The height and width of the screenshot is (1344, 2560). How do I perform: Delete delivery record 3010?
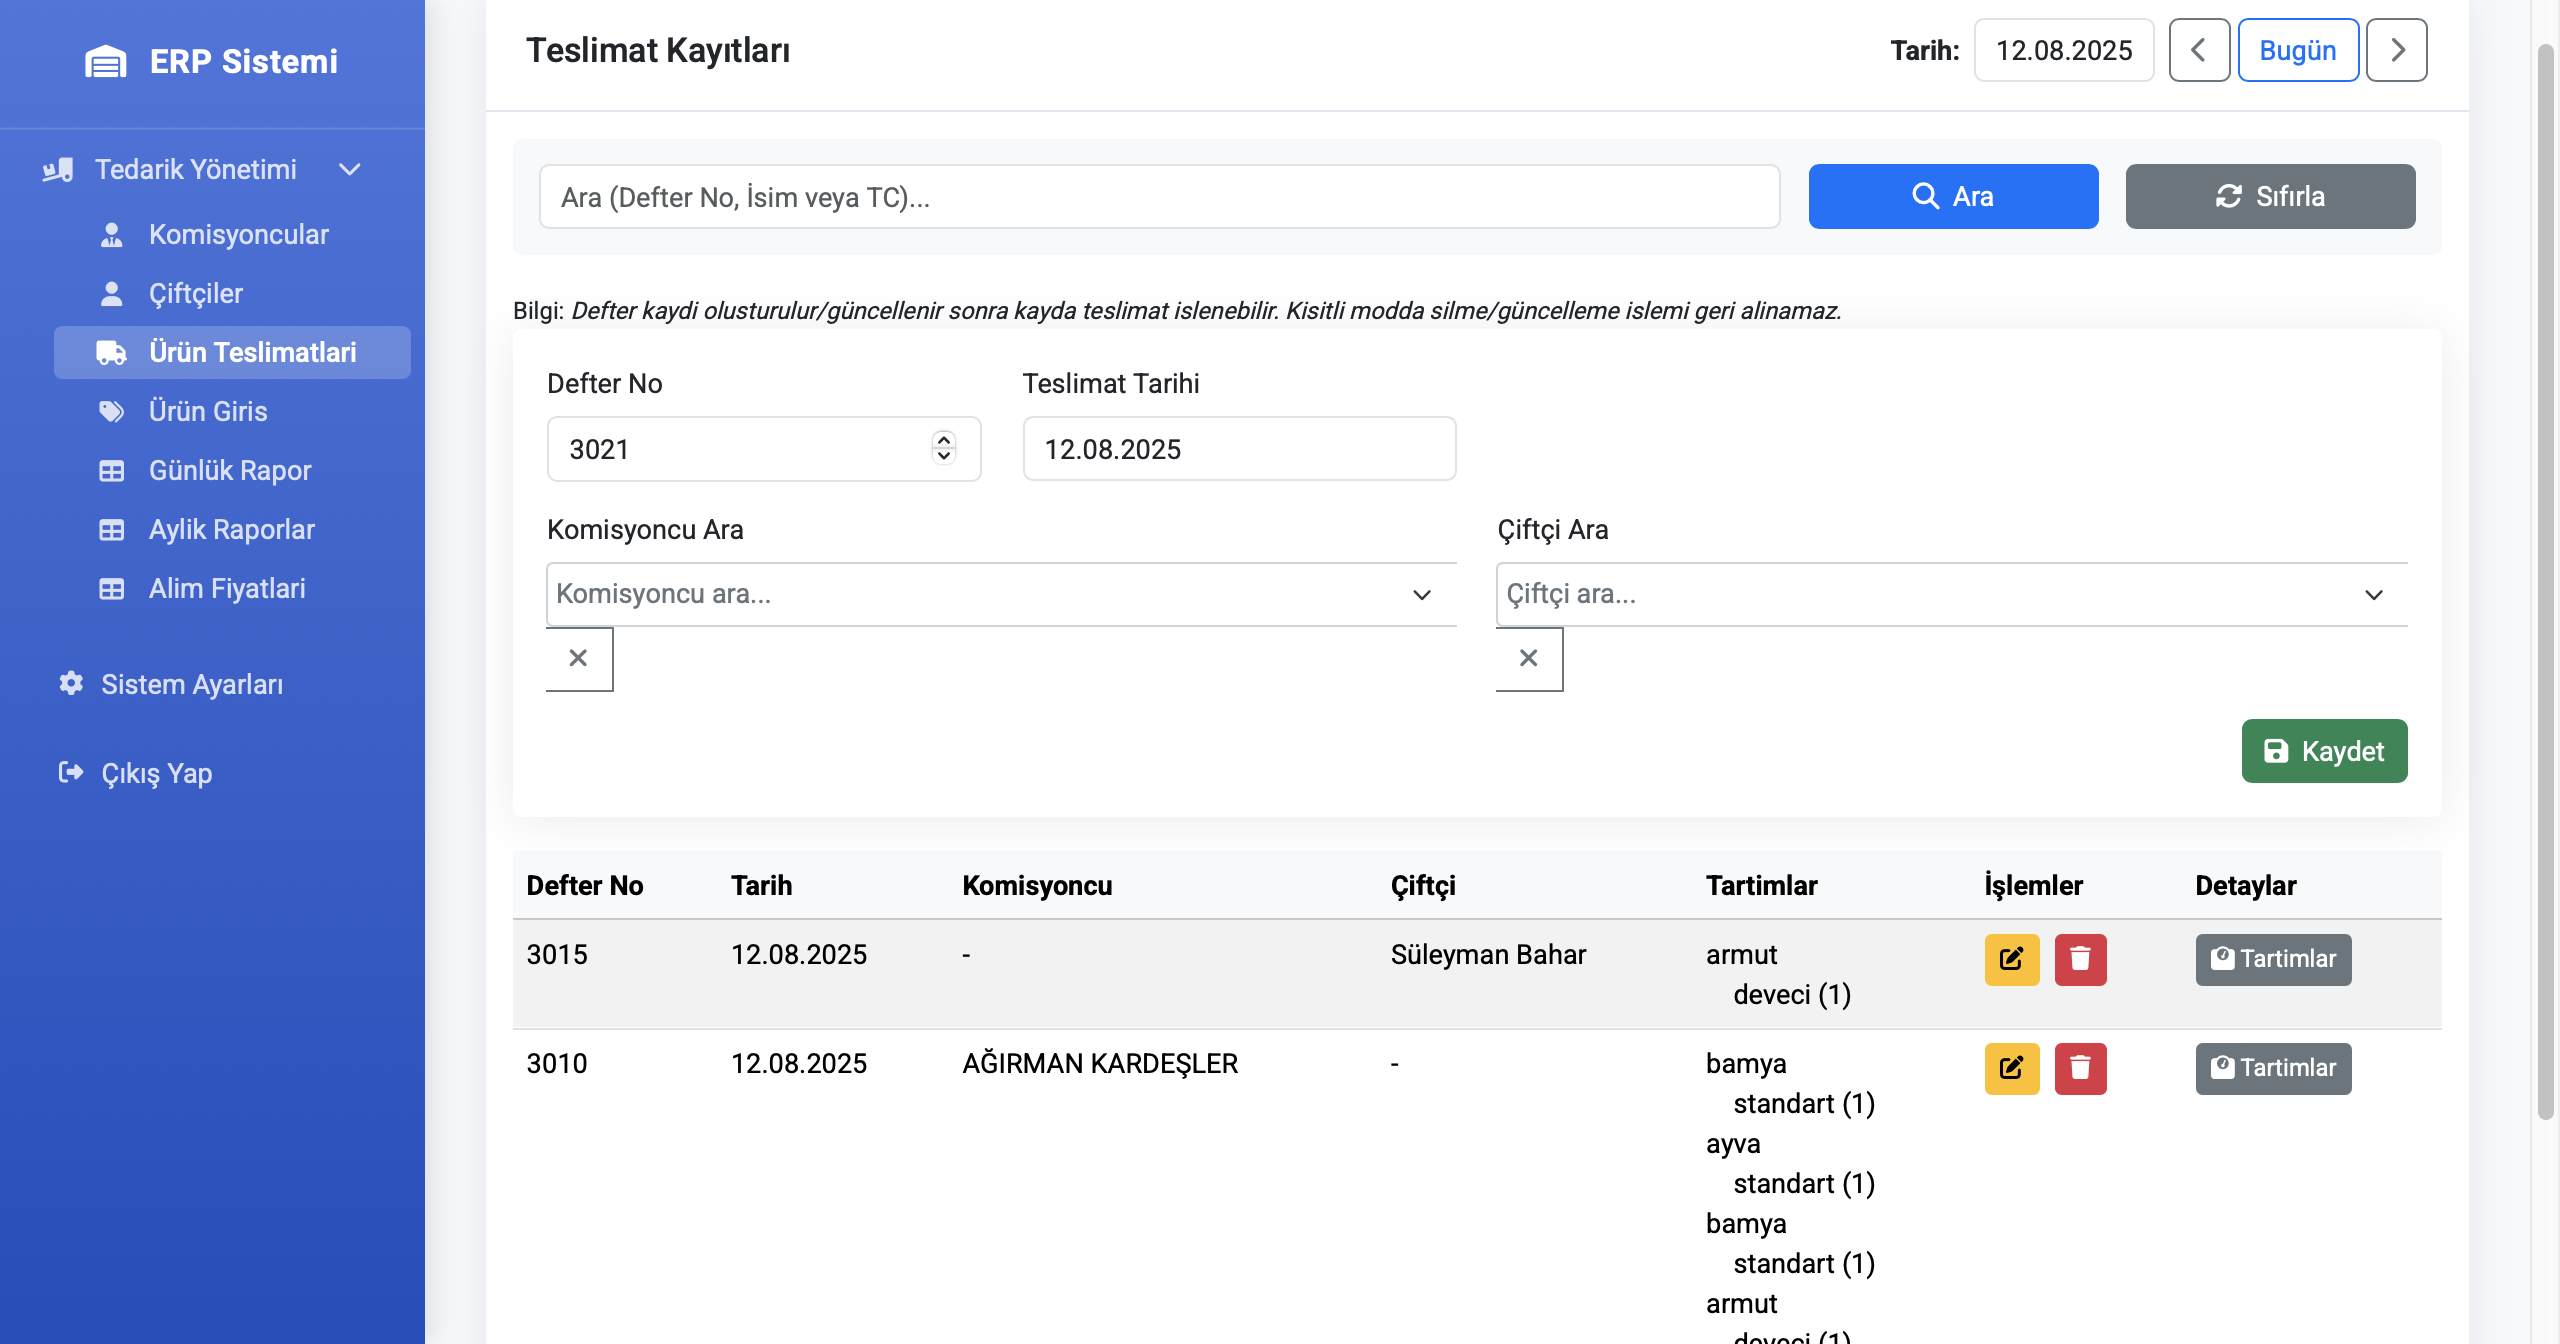coord(2080,1068)
